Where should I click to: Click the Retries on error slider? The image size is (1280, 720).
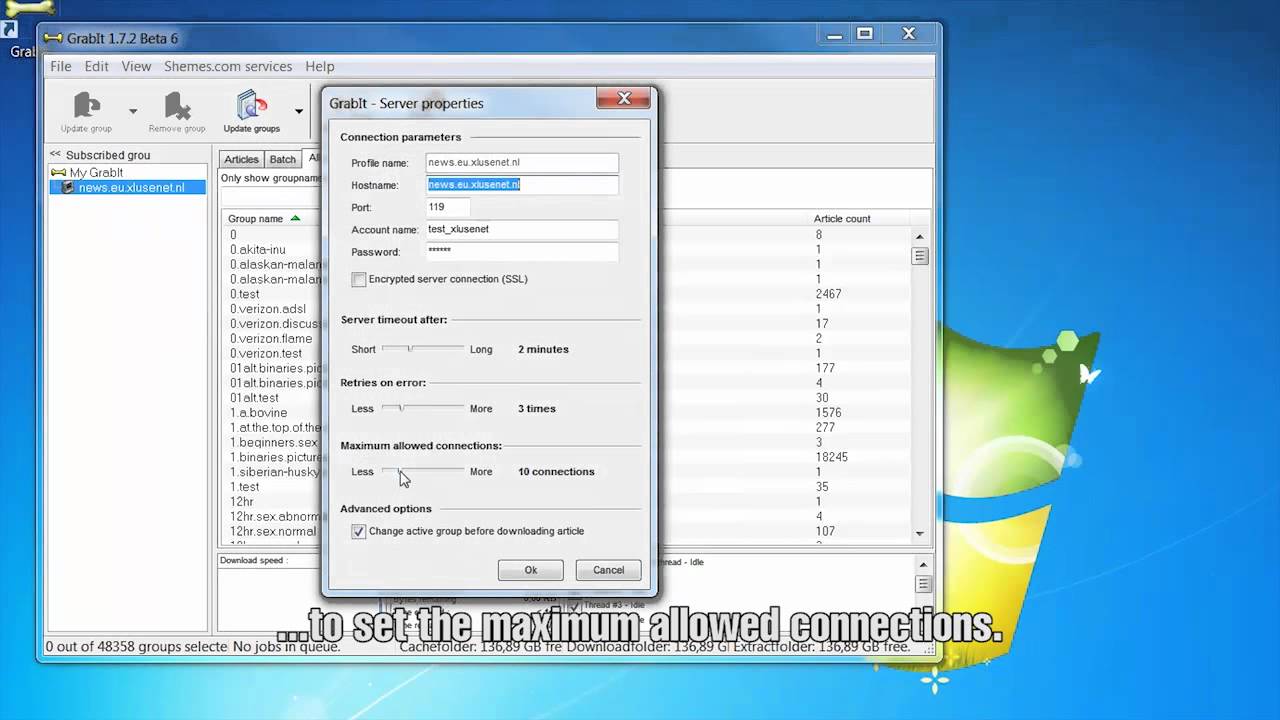click(x=423, y=408)
